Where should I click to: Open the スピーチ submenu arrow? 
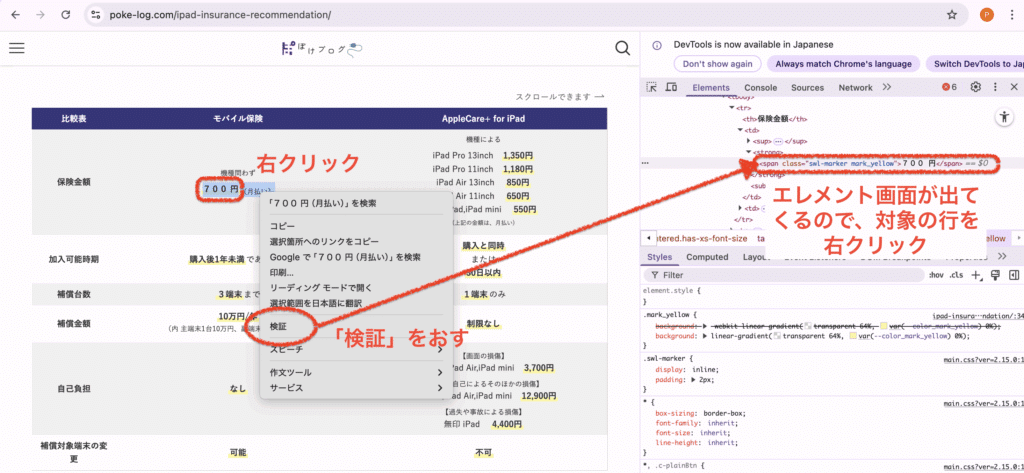[440, 350]
